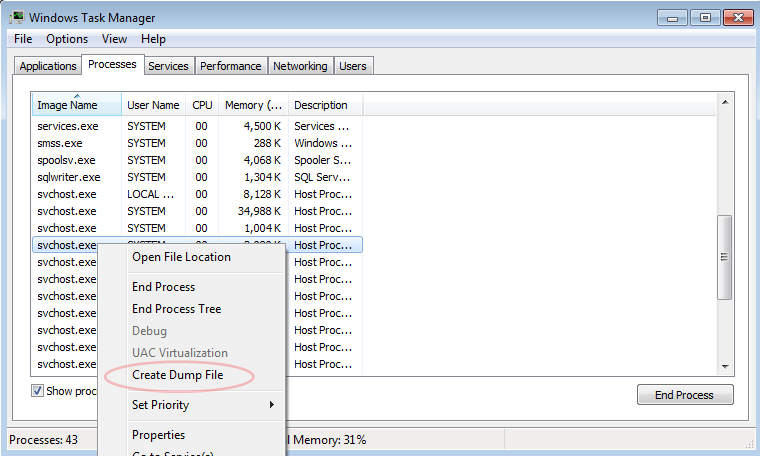This screenshot has width=760, height=456.
Task: Sort by Image Name column header
Action: (77, 105)
